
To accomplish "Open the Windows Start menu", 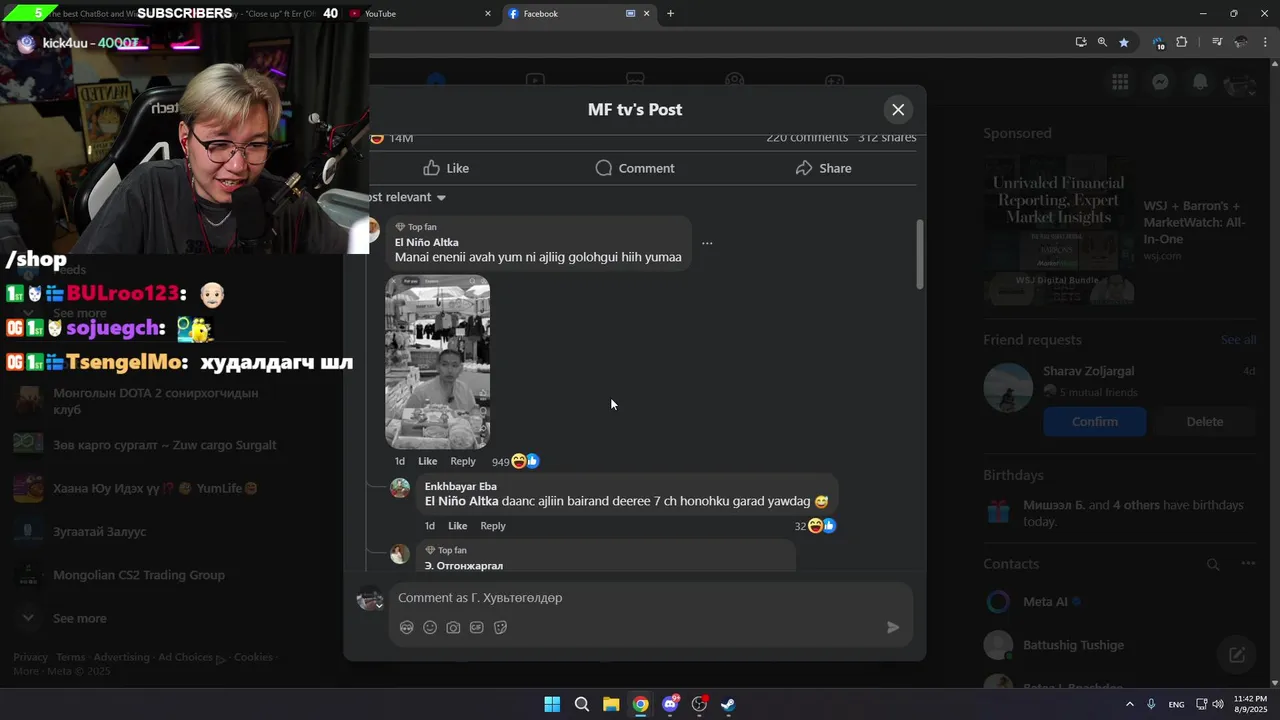I will click(x=552, y=704).
